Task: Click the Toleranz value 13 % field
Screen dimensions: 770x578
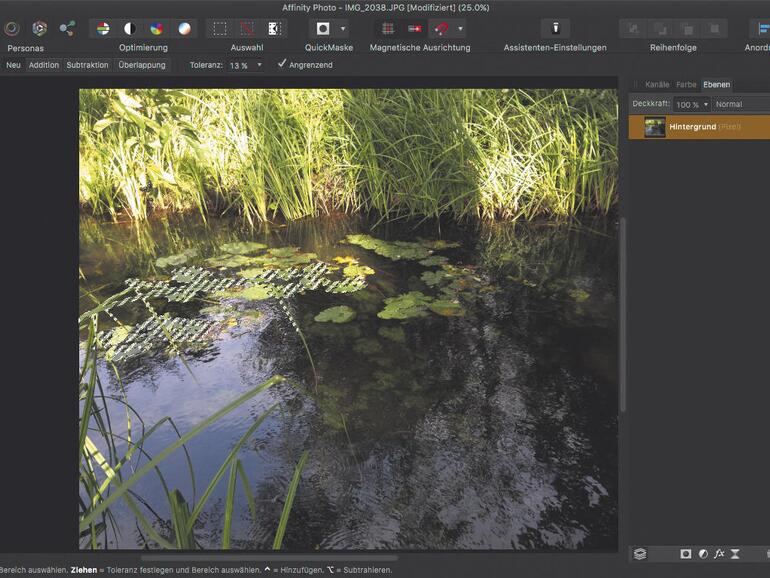Action: pos(241,65)
